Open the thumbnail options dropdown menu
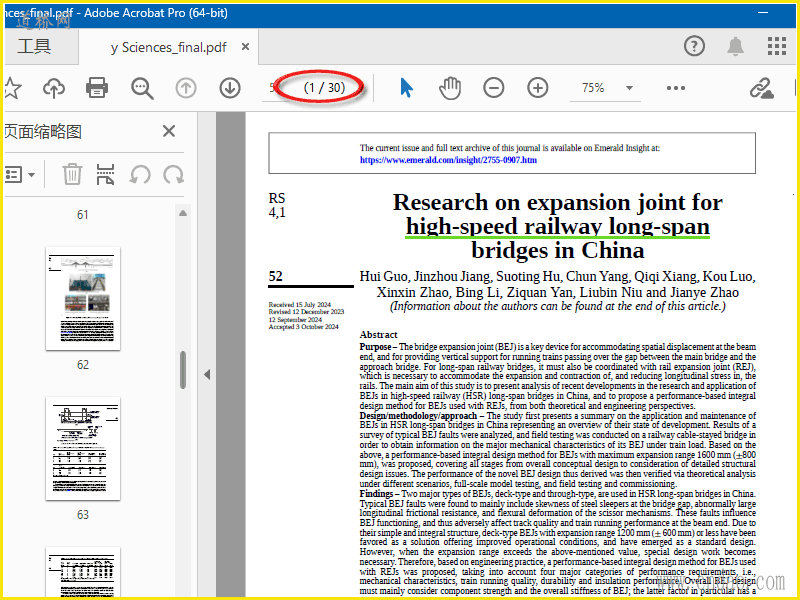This screenshot has height=600, width=800. pyautogui.click(x=20, y=174)
